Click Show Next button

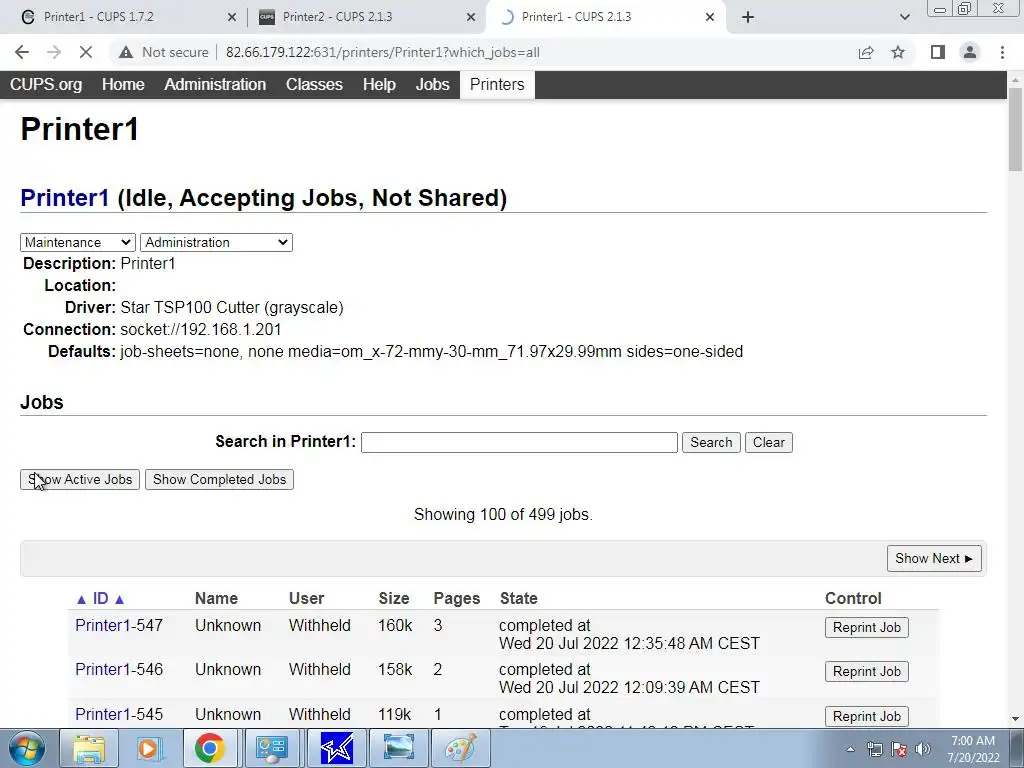934,558
